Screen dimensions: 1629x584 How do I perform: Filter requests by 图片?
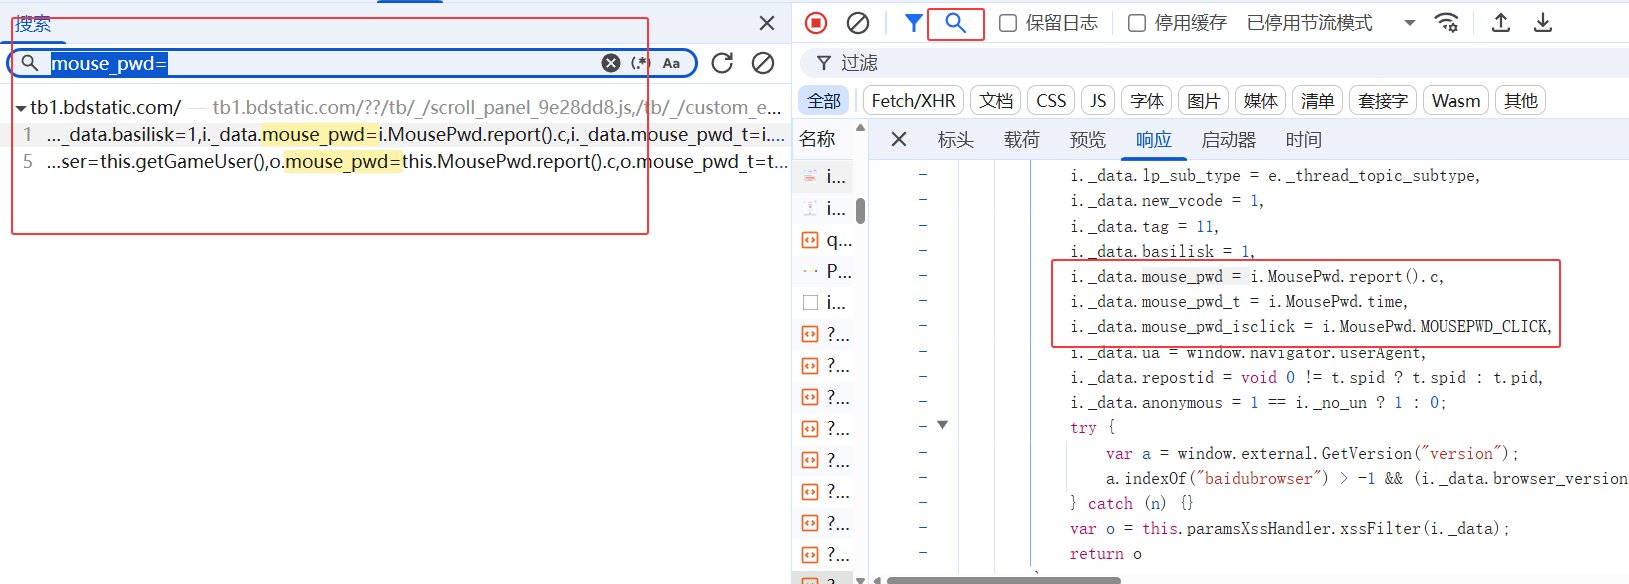click(x=1204, y=101)
